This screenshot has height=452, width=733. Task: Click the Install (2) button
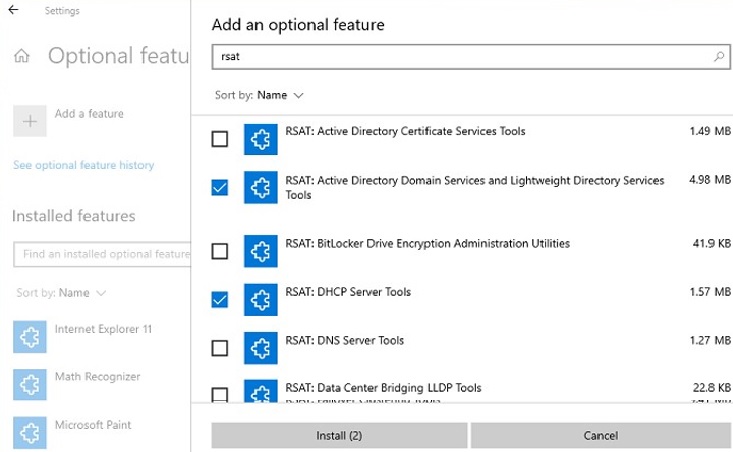[x=339, y=436]
